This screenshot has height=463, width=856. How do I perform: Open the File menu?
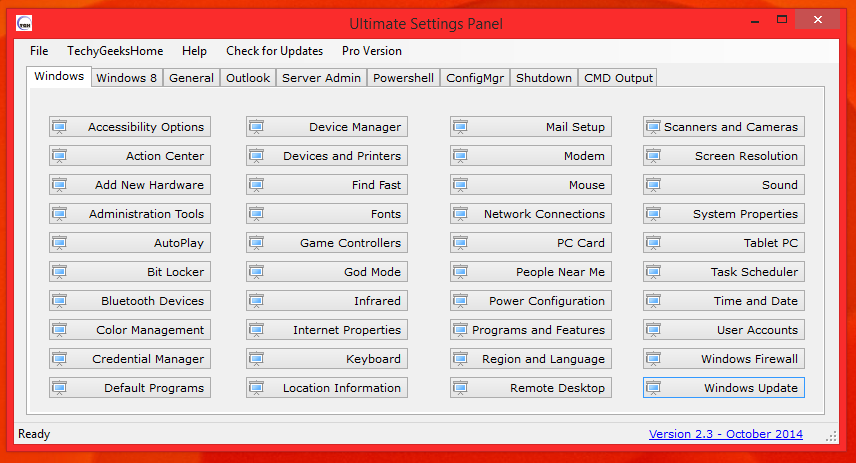(x=39, y=51)
